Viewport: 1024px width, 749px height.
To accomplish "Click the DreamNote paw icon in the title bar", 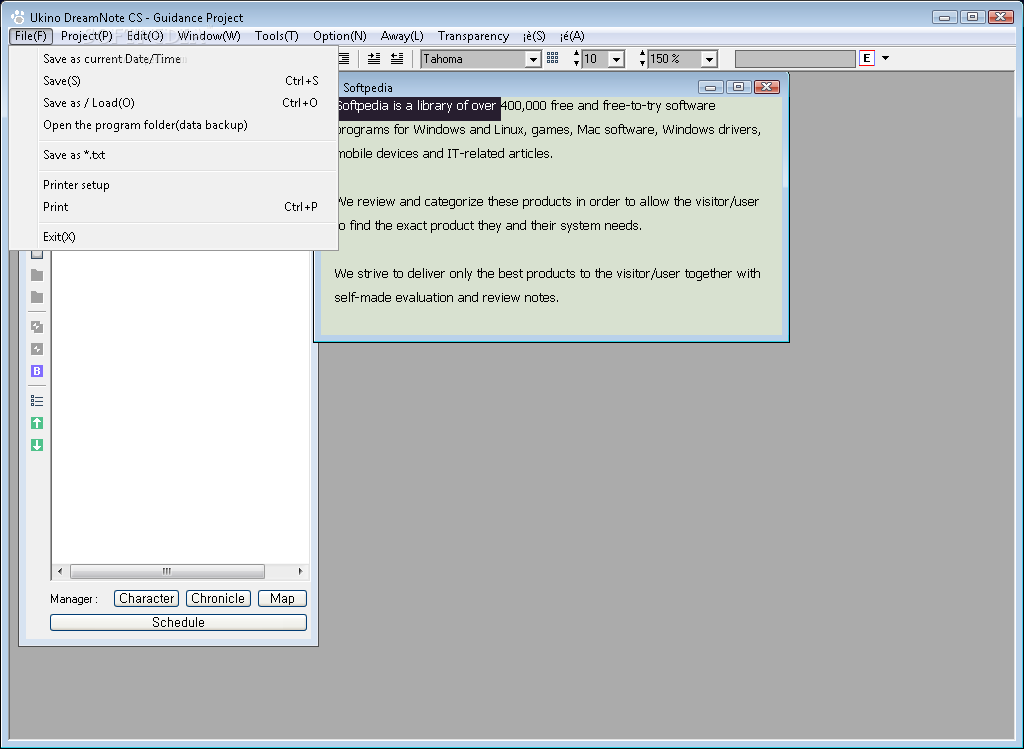I will (x=18, y=18).
